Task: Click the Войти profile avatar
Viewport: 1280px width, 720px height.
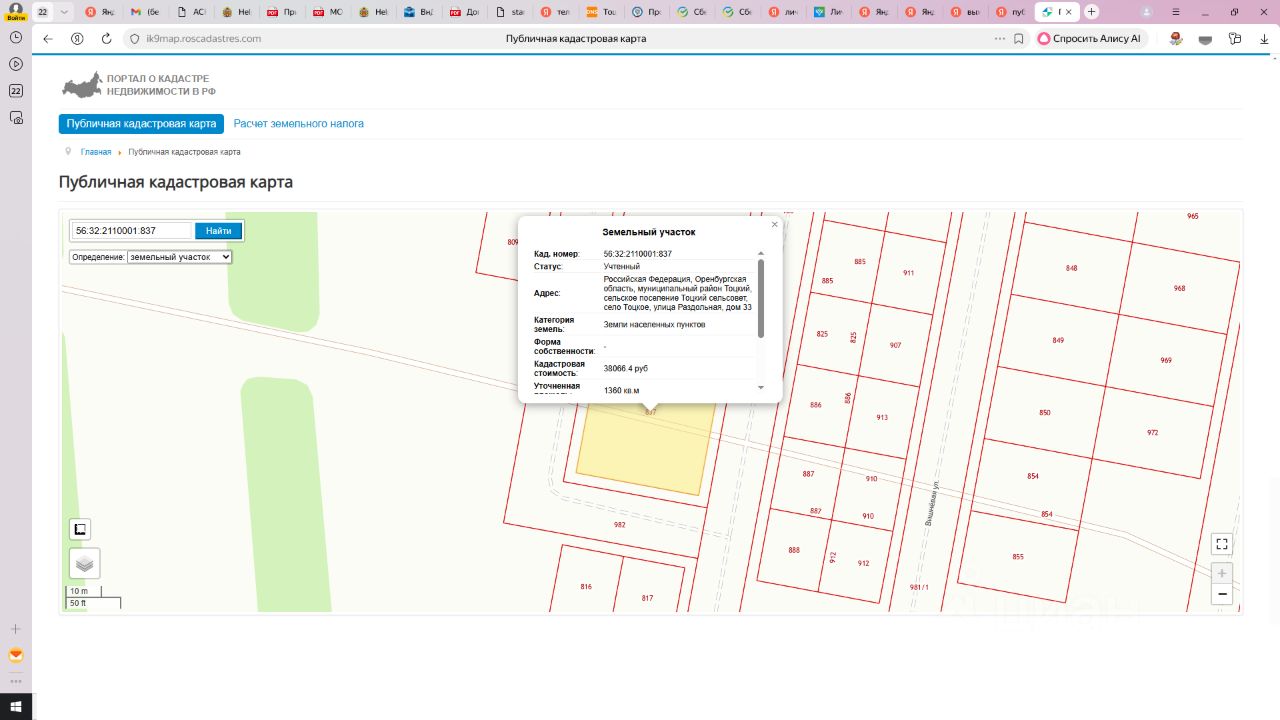Action: click(16, 11)
